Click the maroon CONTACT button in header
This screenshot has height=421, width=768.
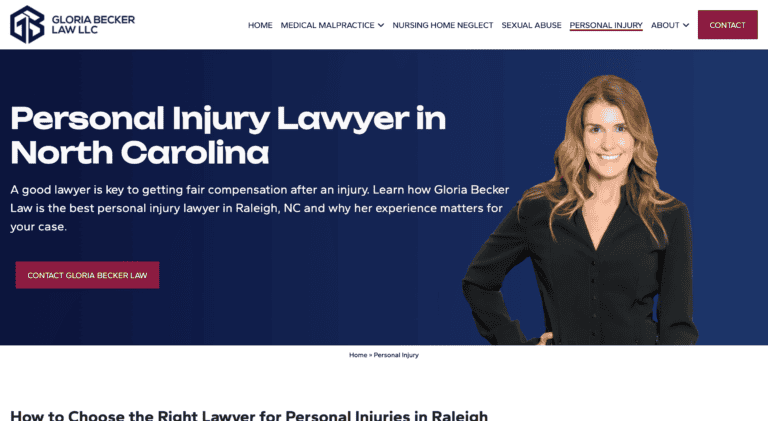(727, 24)
